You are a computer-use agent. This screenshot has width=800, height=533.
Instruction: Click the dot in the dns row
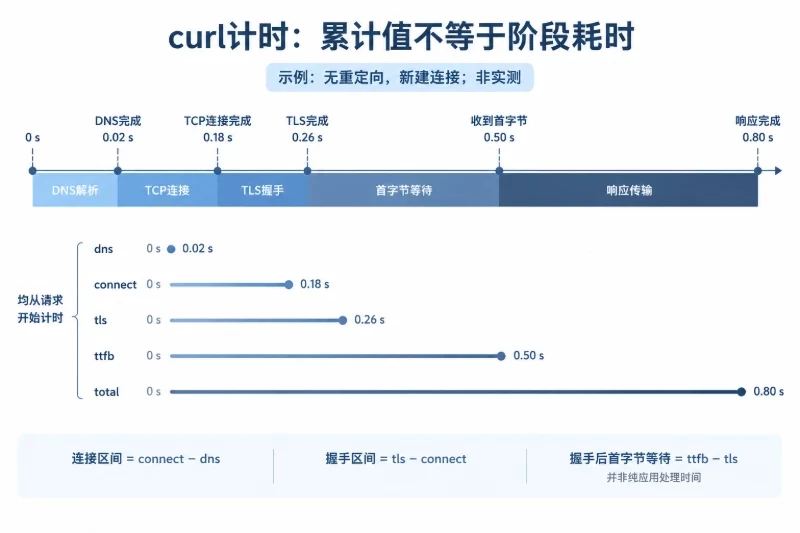171,249
